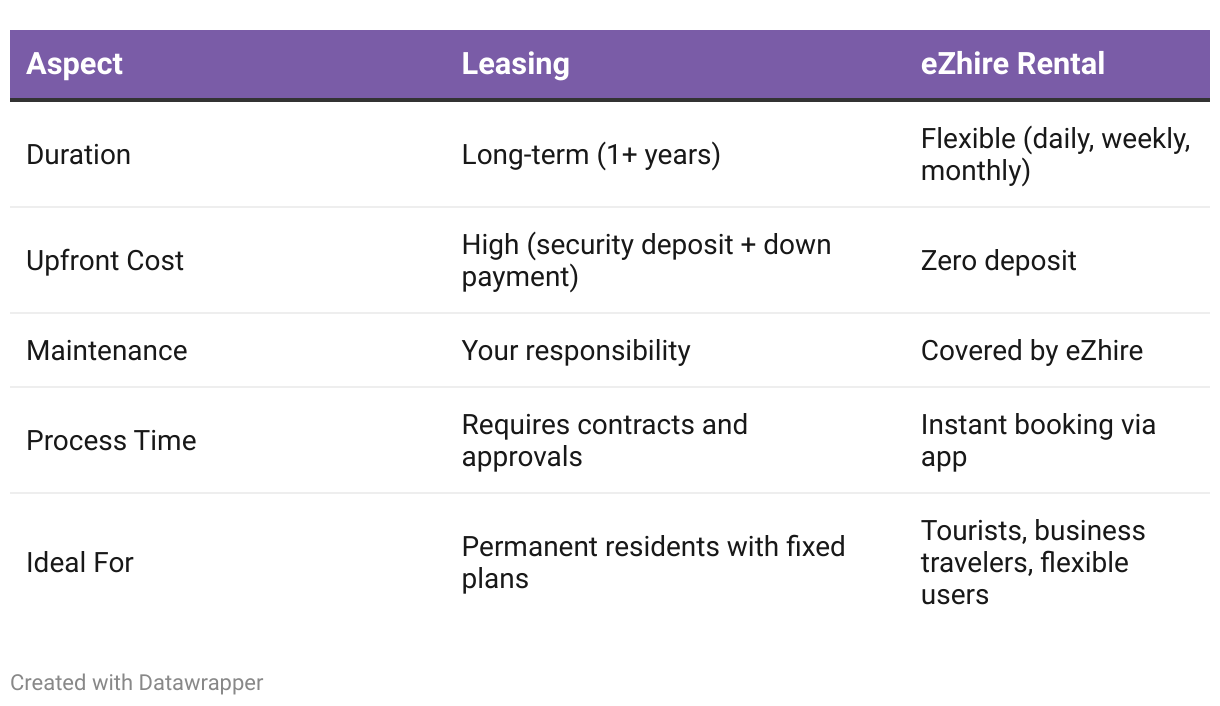Viewport: 1220px width, 706px height.
Task: Select the Process Time row label
Action: pos(111,441)
